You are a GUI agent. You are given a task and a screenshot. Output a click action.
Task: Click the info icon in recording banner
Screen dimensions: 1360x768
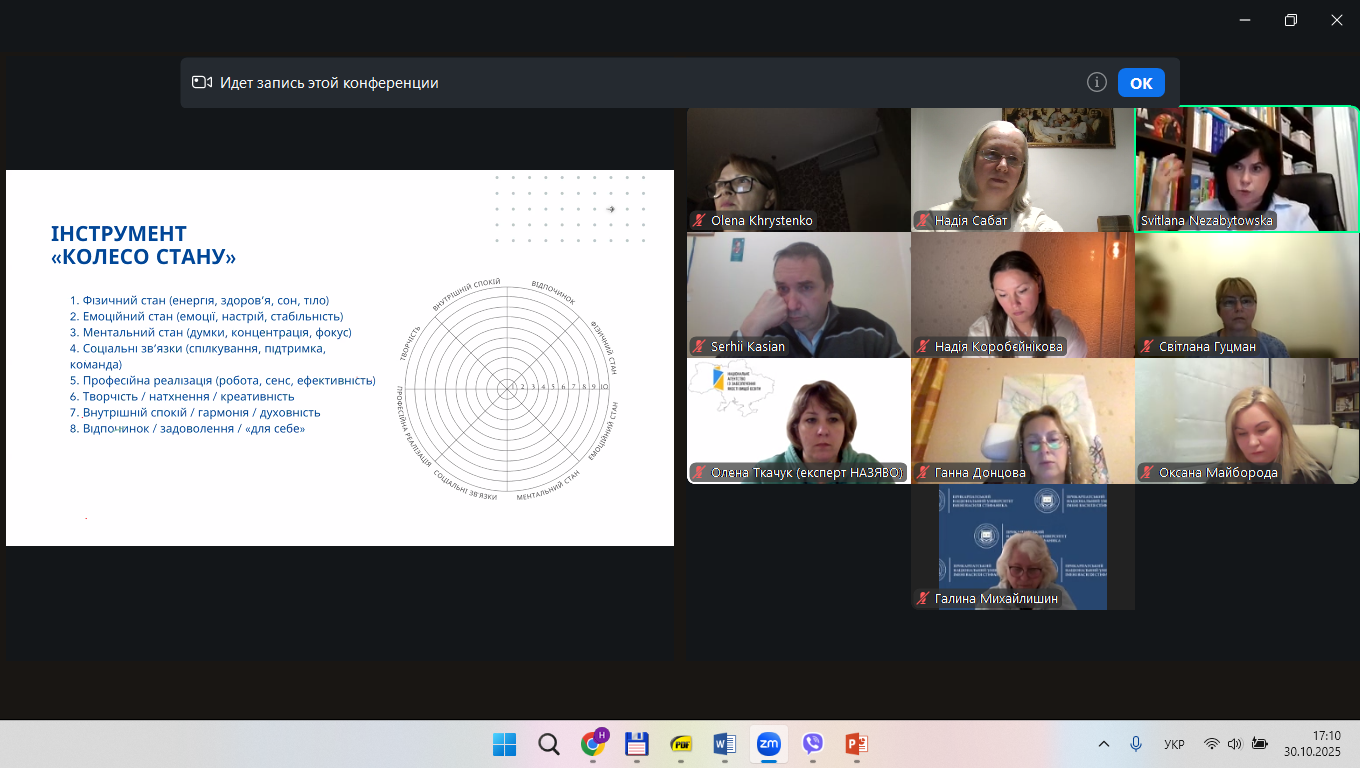click(x=1097, y=83)
